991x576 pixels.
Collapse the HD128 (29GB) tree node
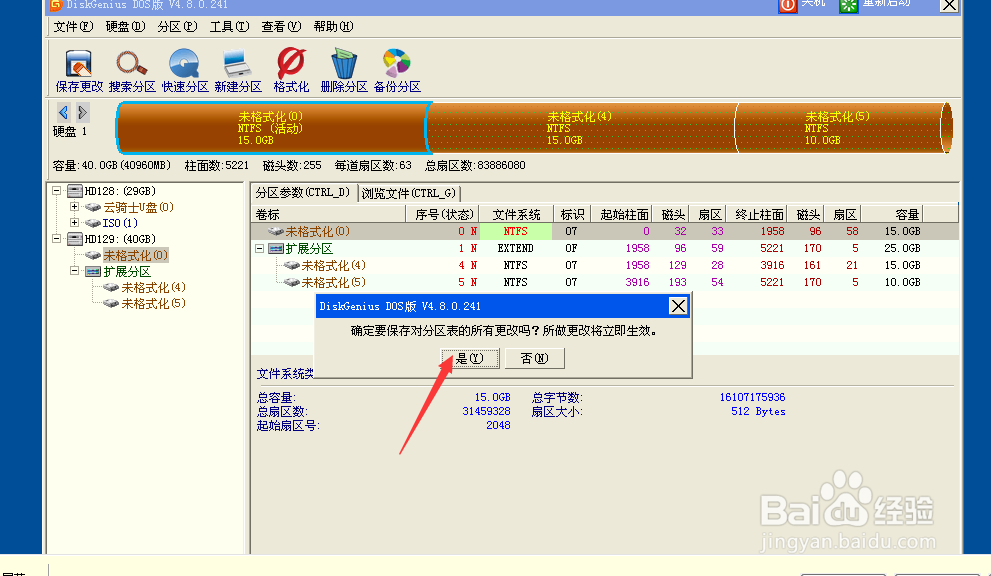[56, 190]
